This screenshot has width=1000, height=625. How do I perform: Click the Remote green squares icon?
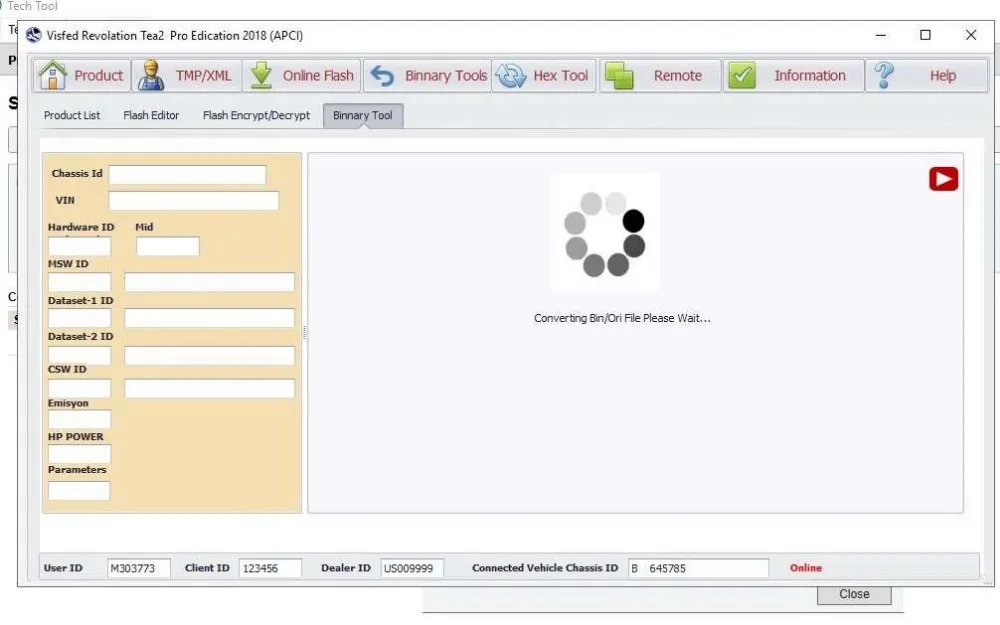tap(619, 76)
